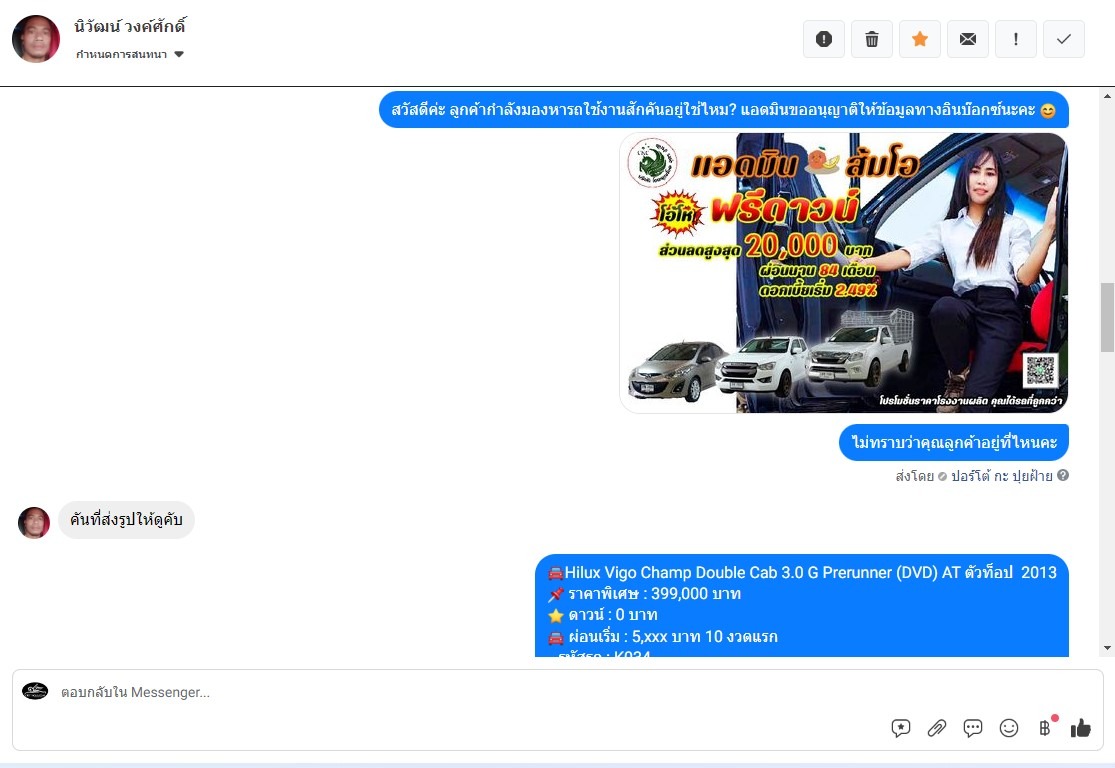This screenshot has width=1115, height=768.
Task: Mark as unread with envelope icon
Action: (968, 39)
